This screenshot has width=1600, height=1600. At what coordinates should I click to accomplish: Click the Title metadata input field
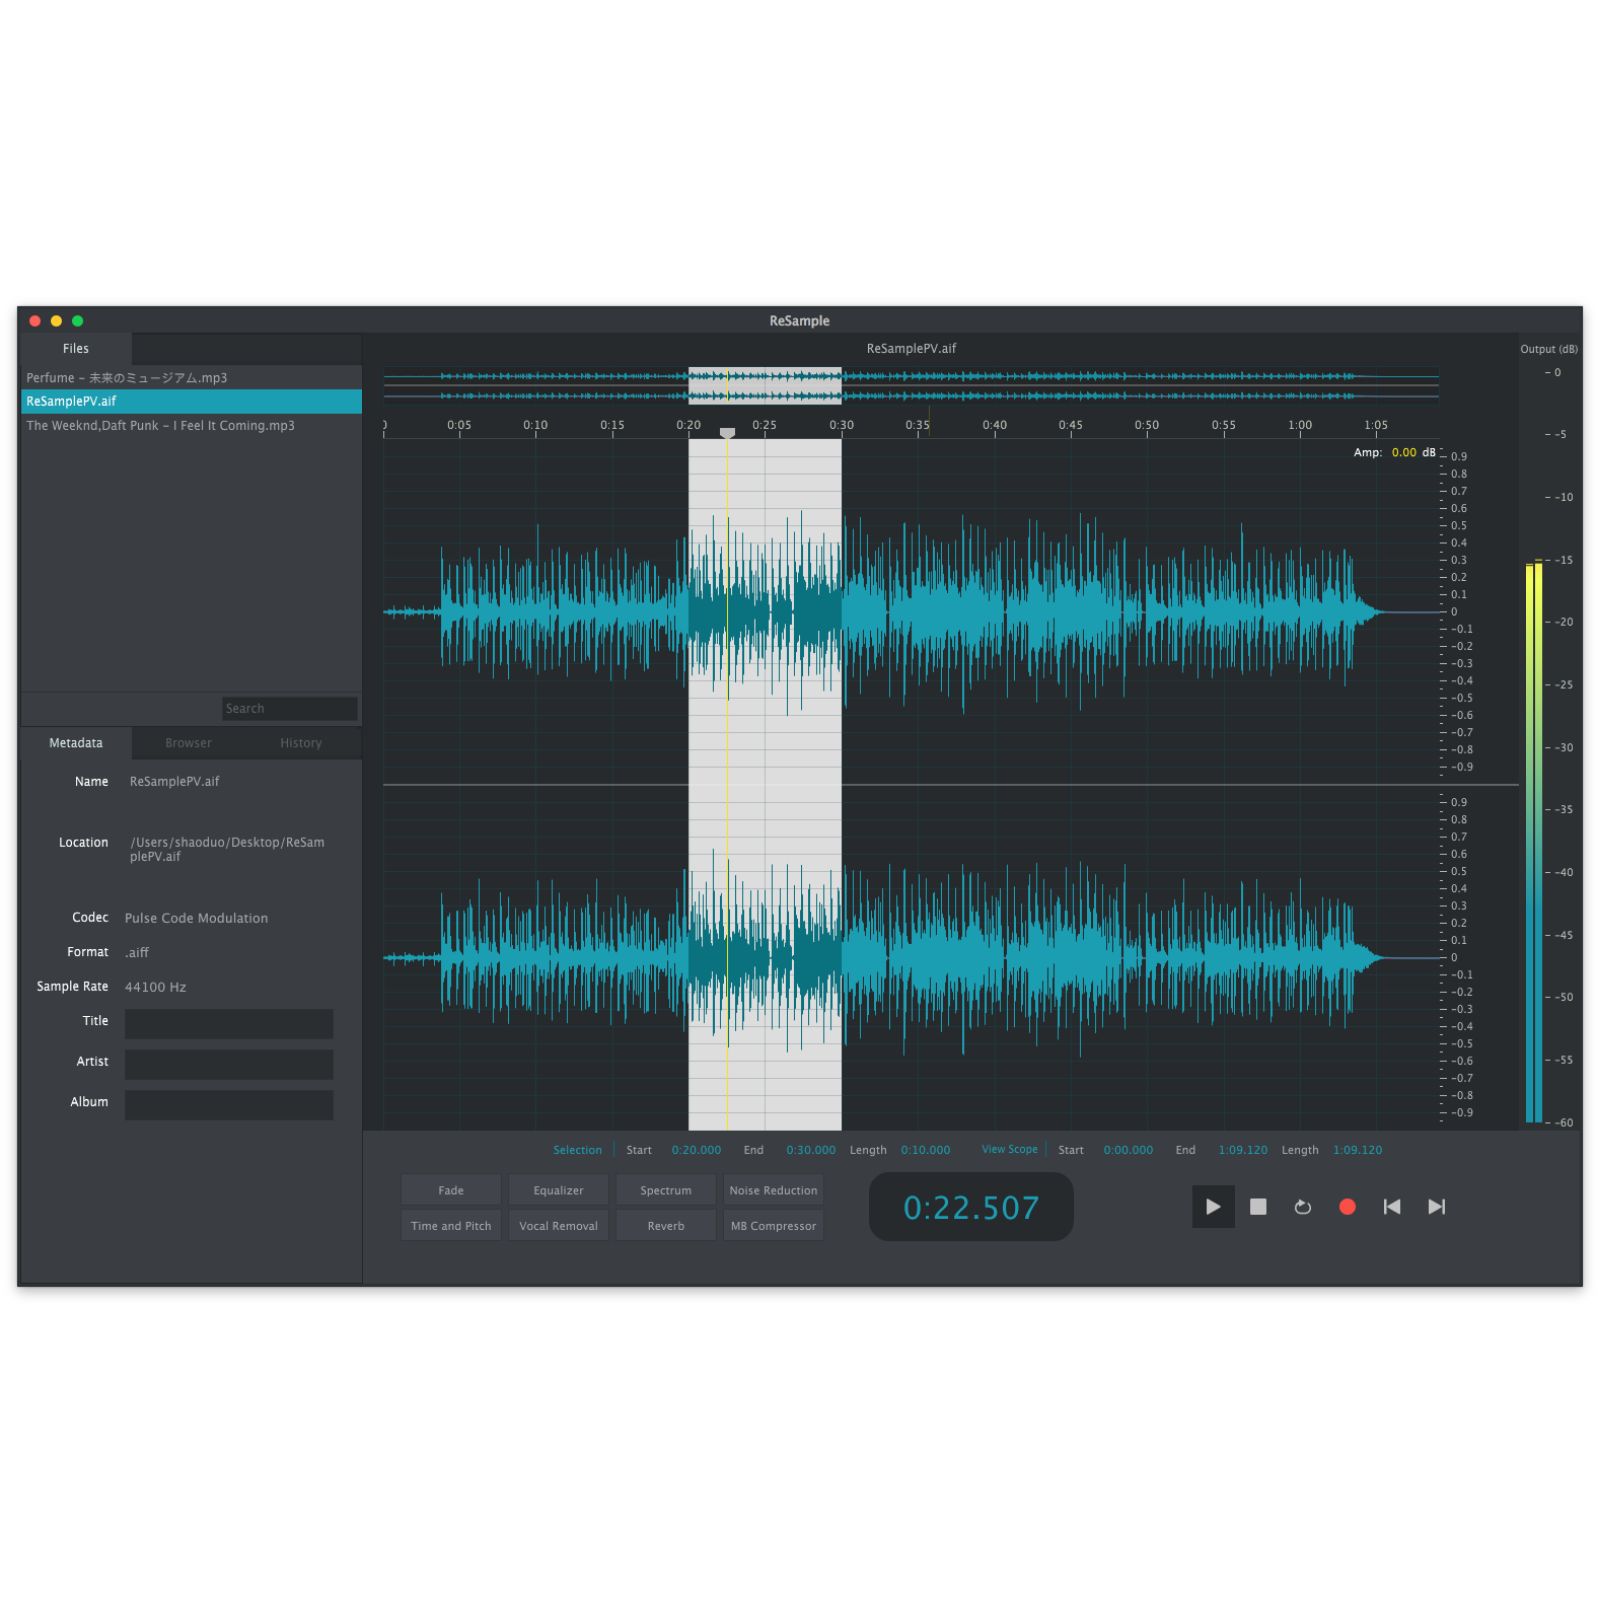228,1023
